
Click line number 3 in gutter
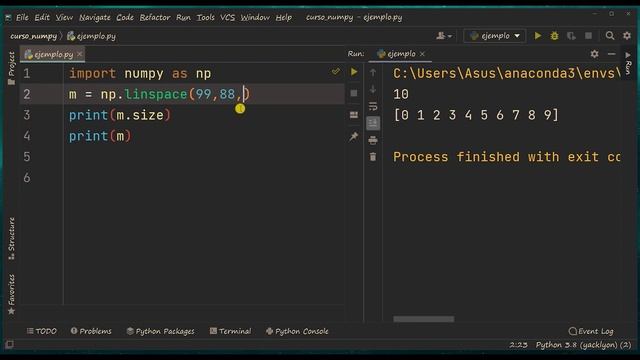point(27,115)
